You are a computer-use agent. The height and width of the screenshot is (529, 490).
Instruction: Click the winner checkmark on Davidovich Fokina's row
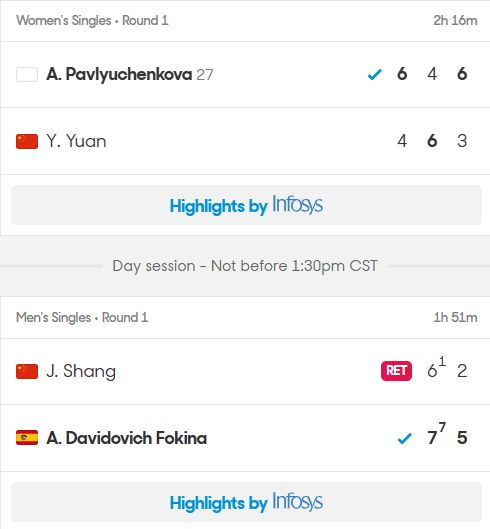click(x=404, y=438)
